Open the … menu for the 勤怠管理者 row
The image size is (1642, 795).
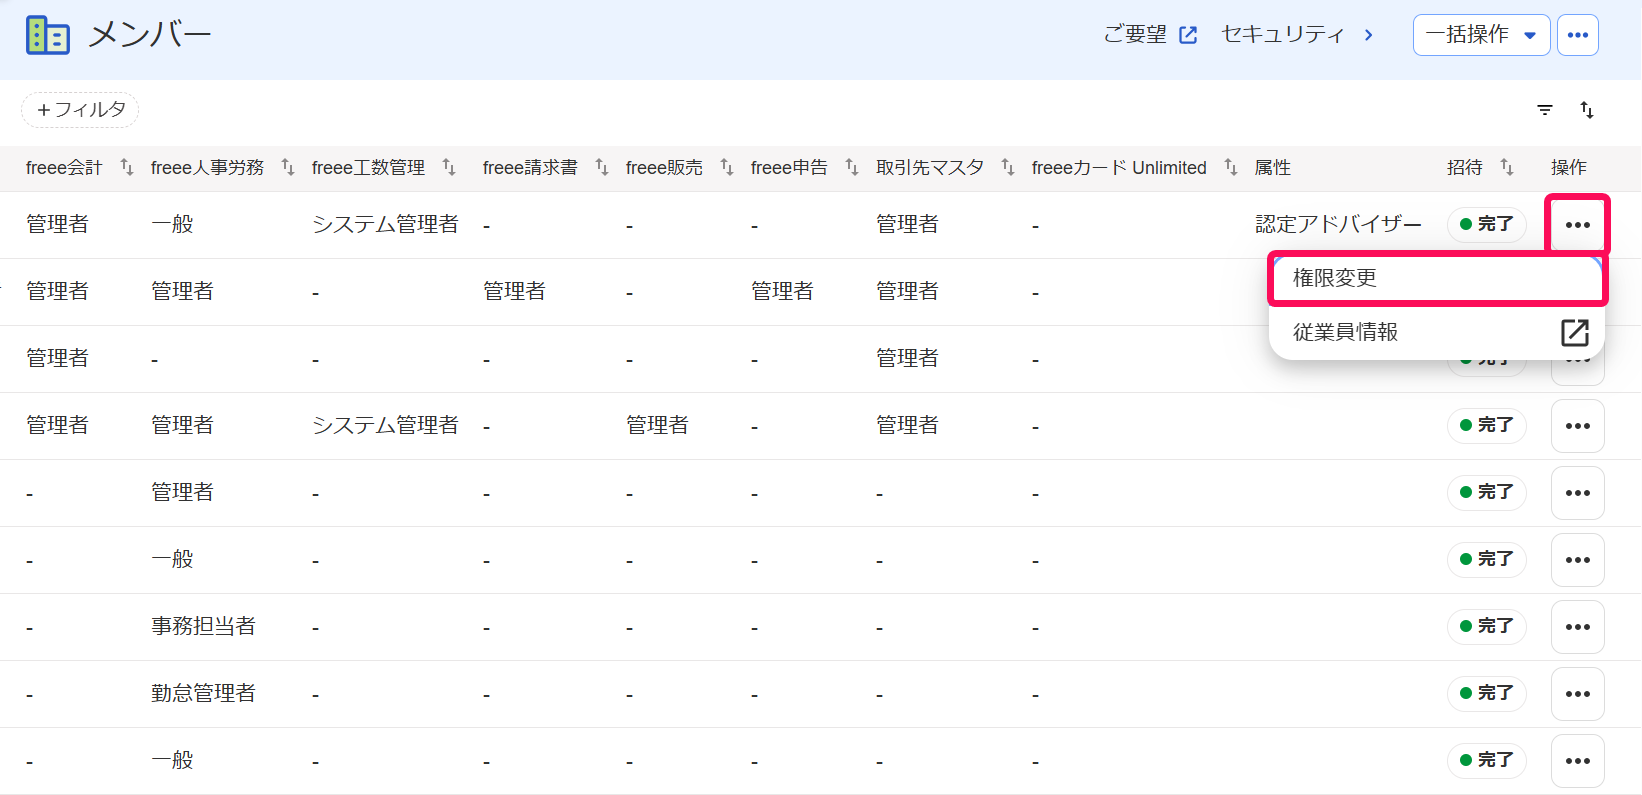tap(1578, 694)
